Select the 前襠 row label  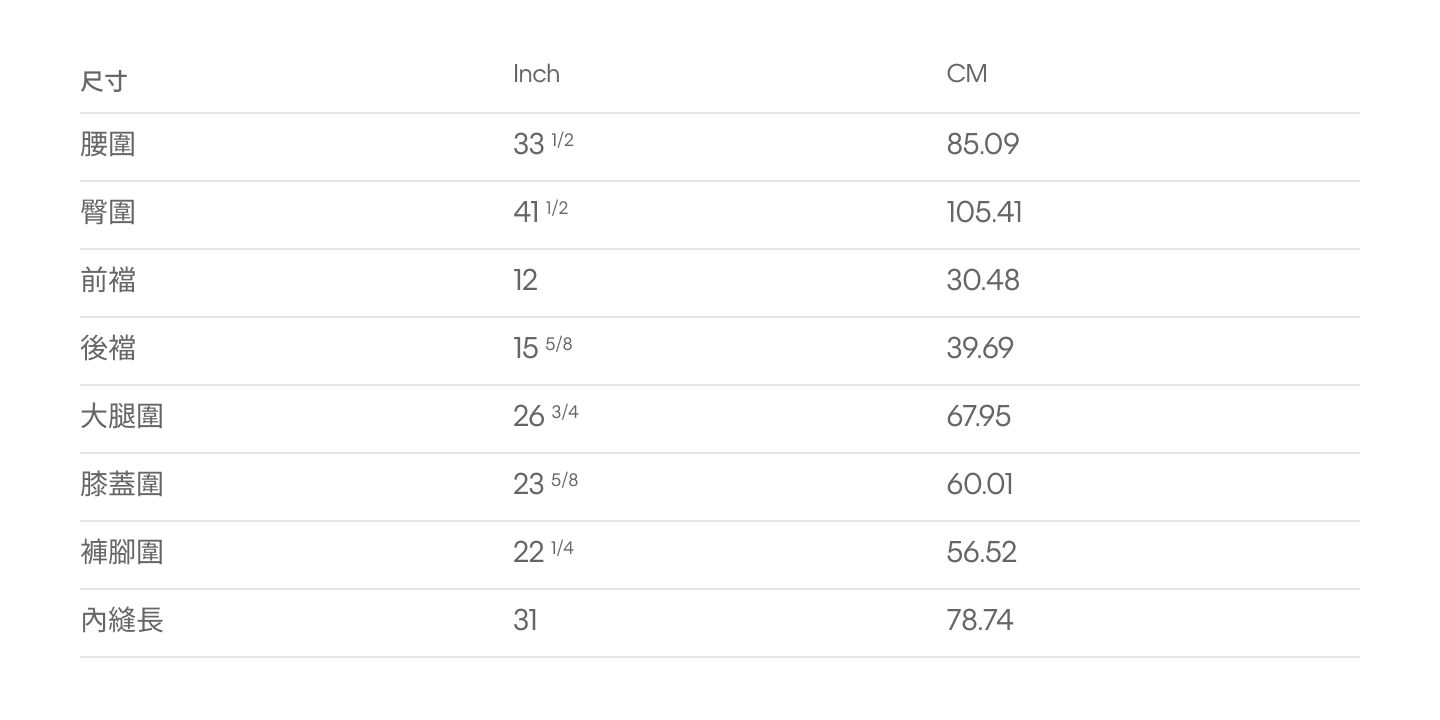[108, 280]
